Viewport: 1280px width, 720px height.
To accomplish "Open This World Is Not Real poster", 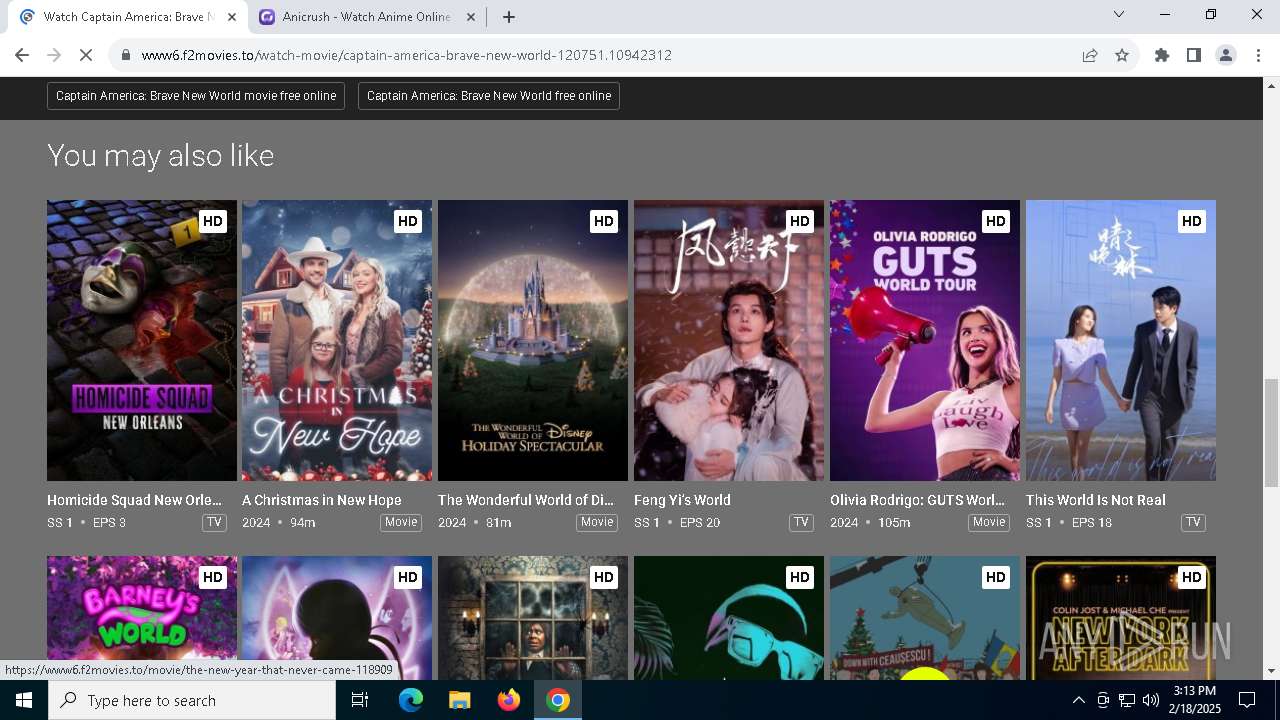I will tap(1121, 340).
